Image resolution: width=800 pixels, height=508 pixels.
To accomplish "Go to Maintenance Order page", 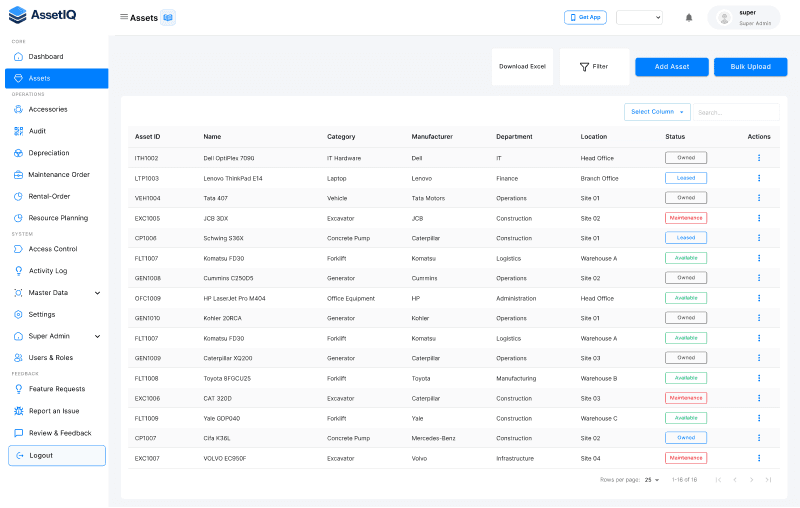I will click(x=57, y=174).
